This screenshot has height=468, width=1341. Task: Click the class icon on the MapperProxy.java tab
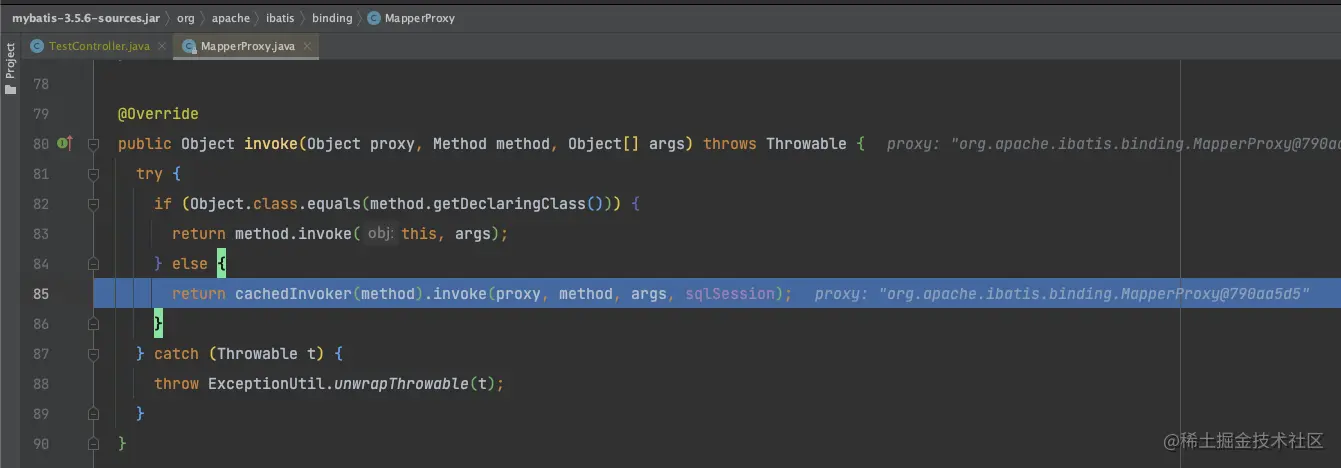[x=189, y=46]
